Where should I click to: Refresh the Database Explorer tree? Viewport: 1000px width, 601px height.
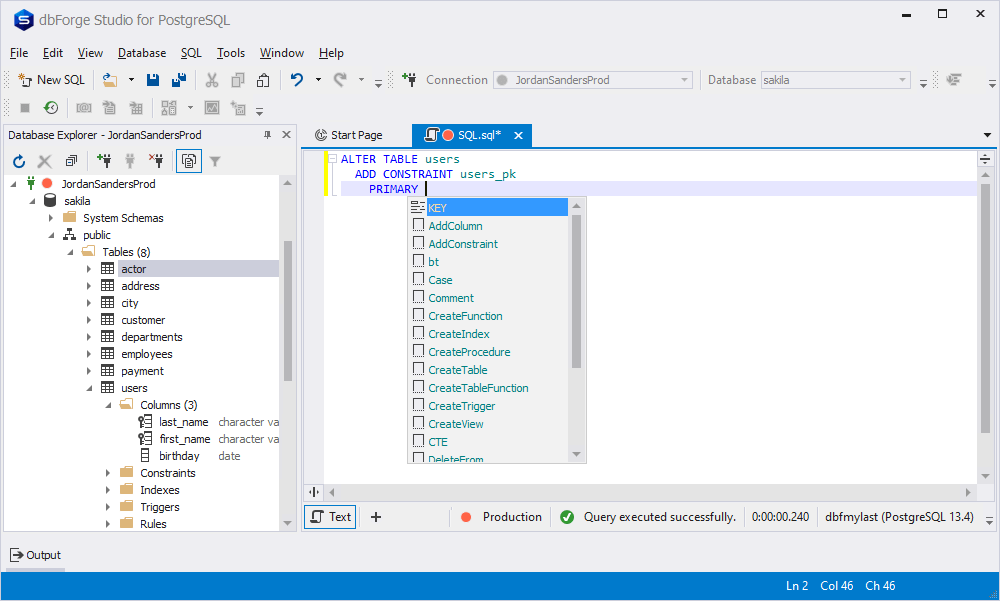(x=18, y=160)
